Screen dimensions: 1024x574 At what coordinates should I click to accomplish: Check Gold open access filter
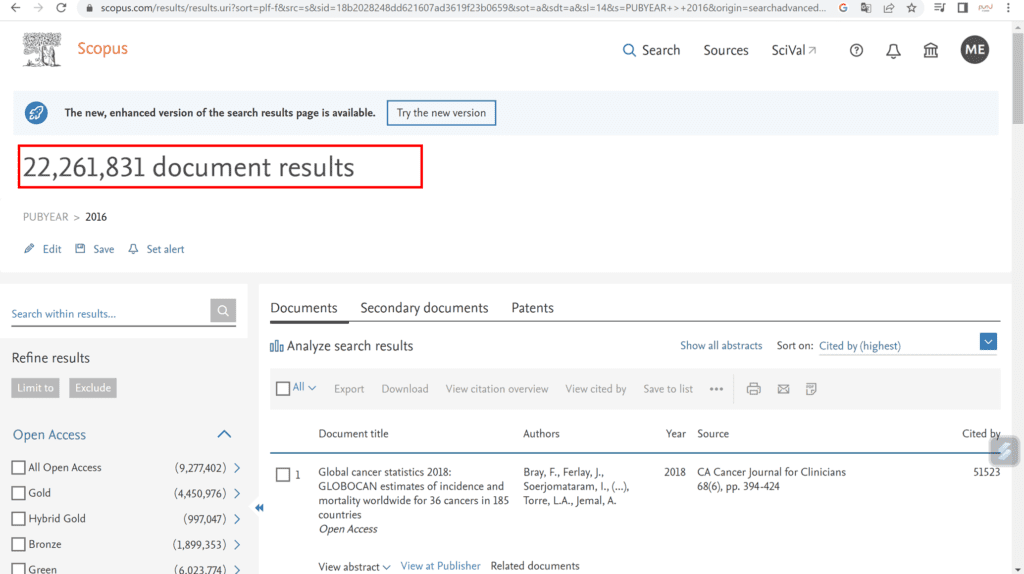(18, 493)
